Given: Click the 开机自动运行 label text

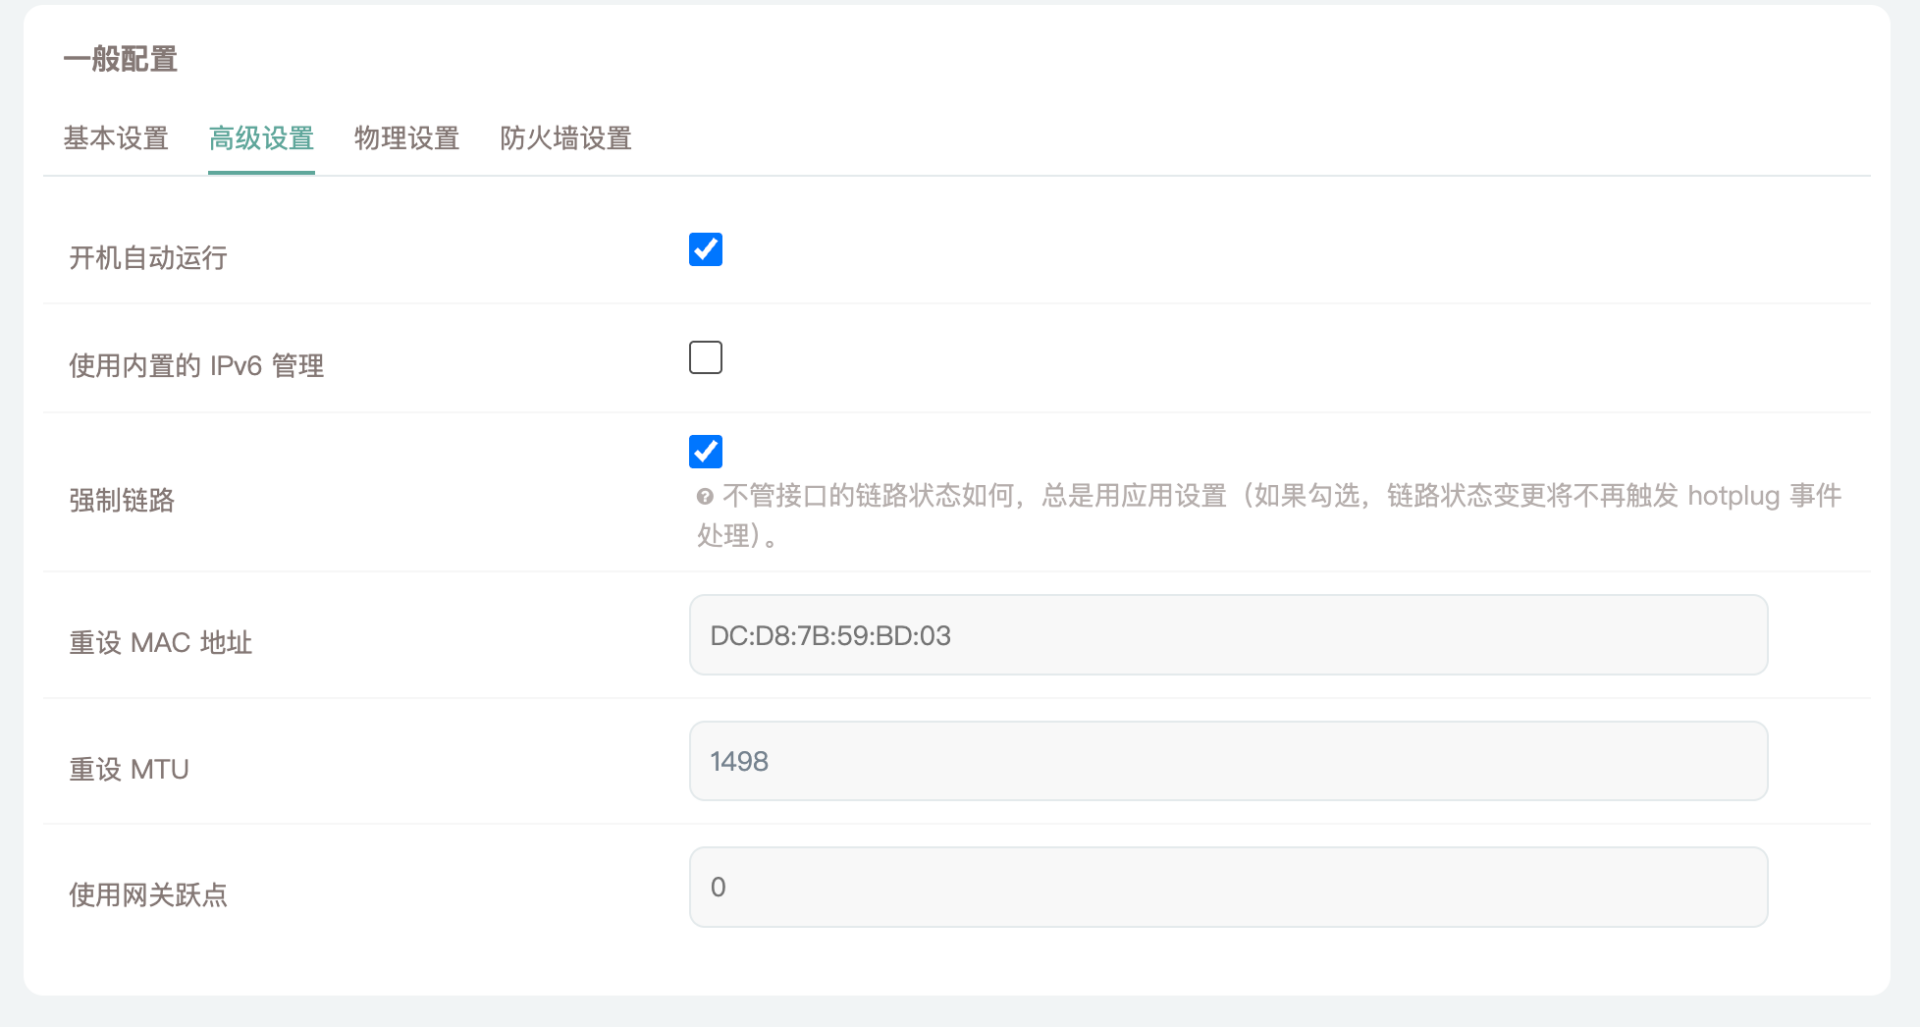Looking at the screenshot, I should click(148, 258).
